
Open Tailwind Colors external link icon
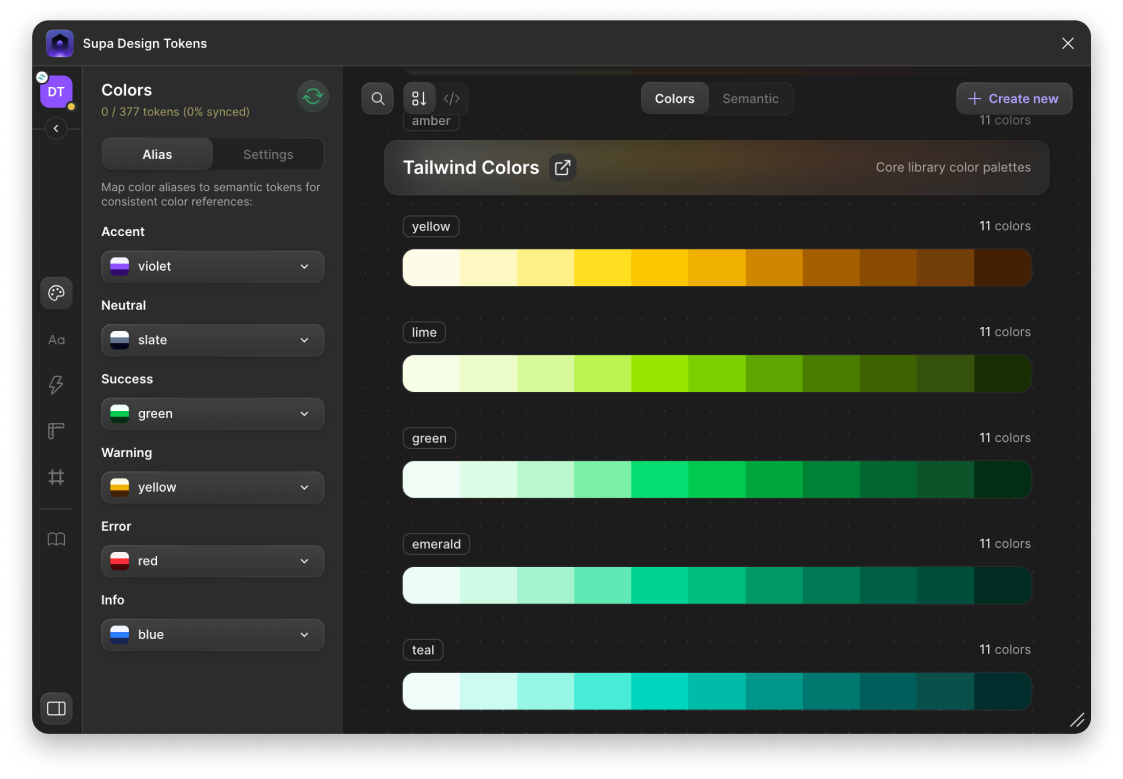coord(563,168)
